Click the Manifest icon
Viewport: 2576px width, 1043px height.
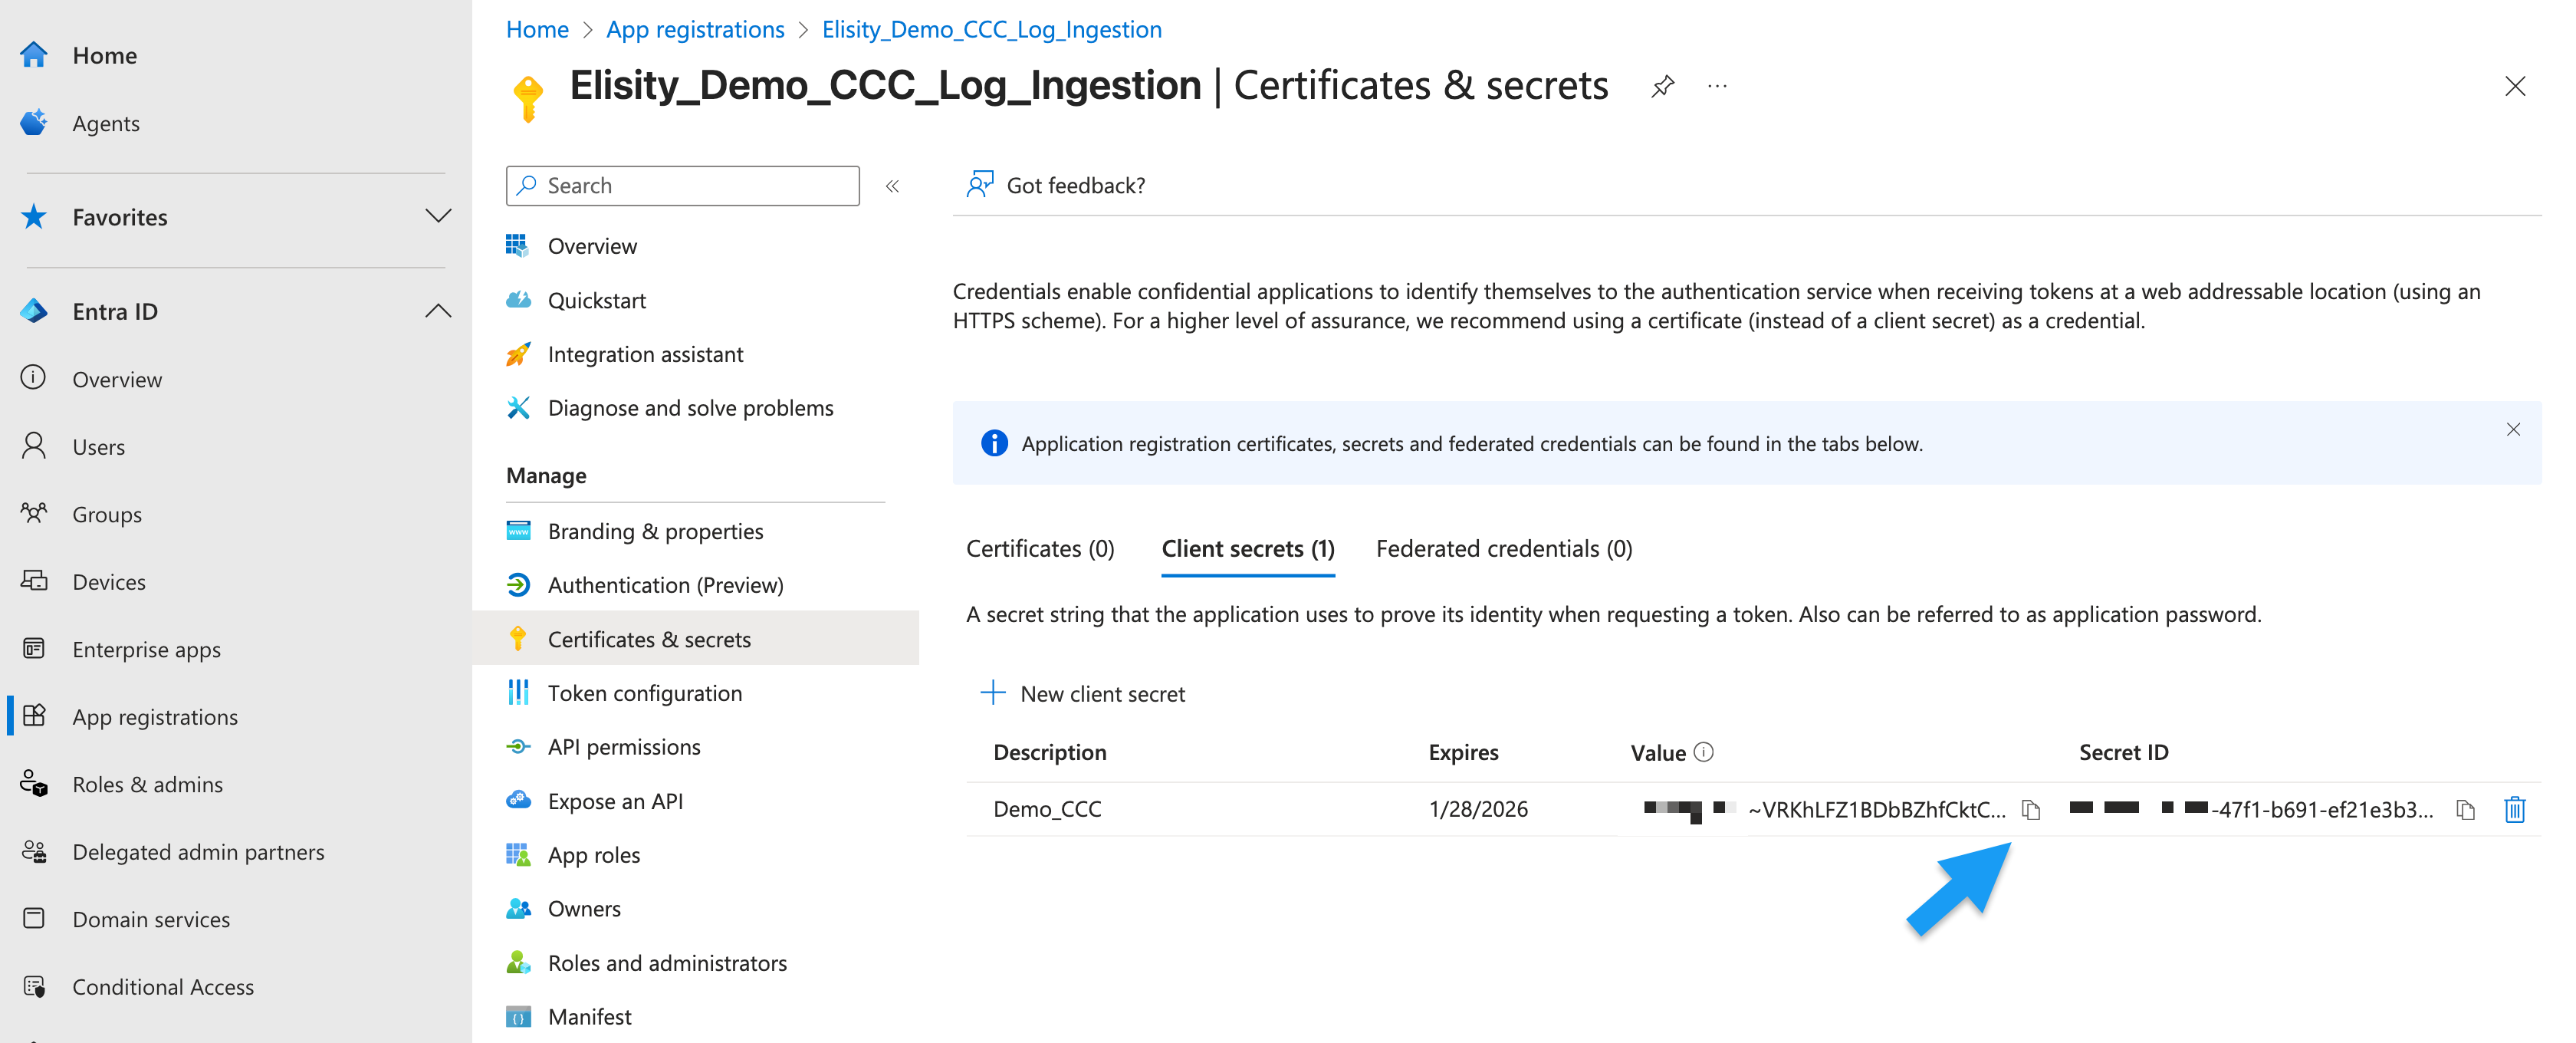coord(518,1017)
